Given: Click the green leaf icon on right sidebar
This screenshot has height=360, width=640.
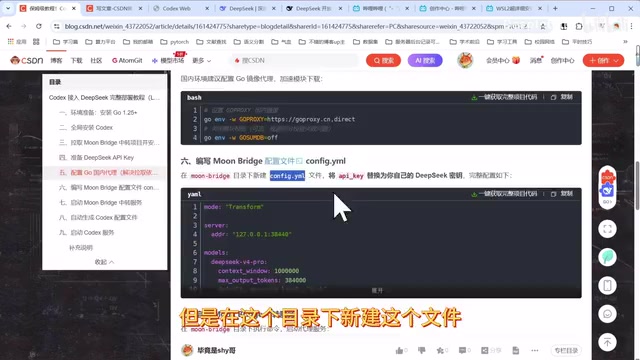Looking at the screenshot, I should [x=607, y=257].
